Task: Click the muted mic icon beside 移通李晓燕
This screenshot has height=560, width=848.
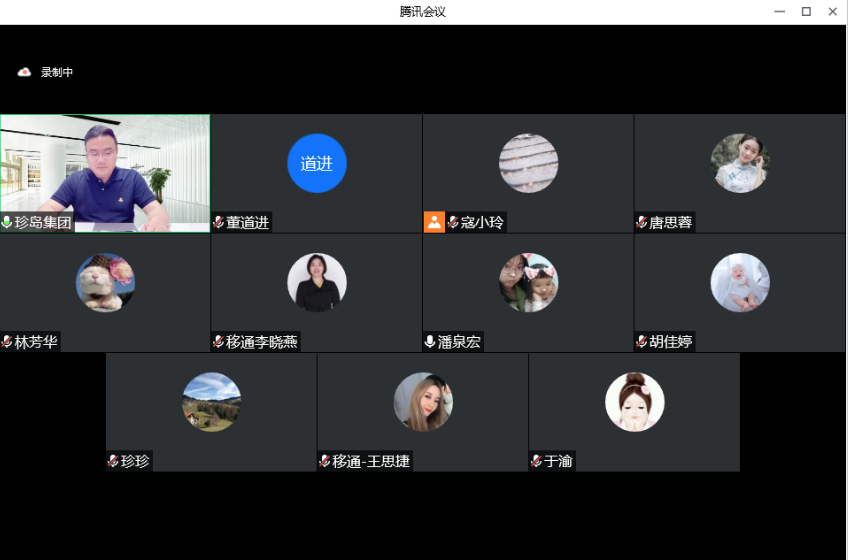Action: [x=219, y=342]
